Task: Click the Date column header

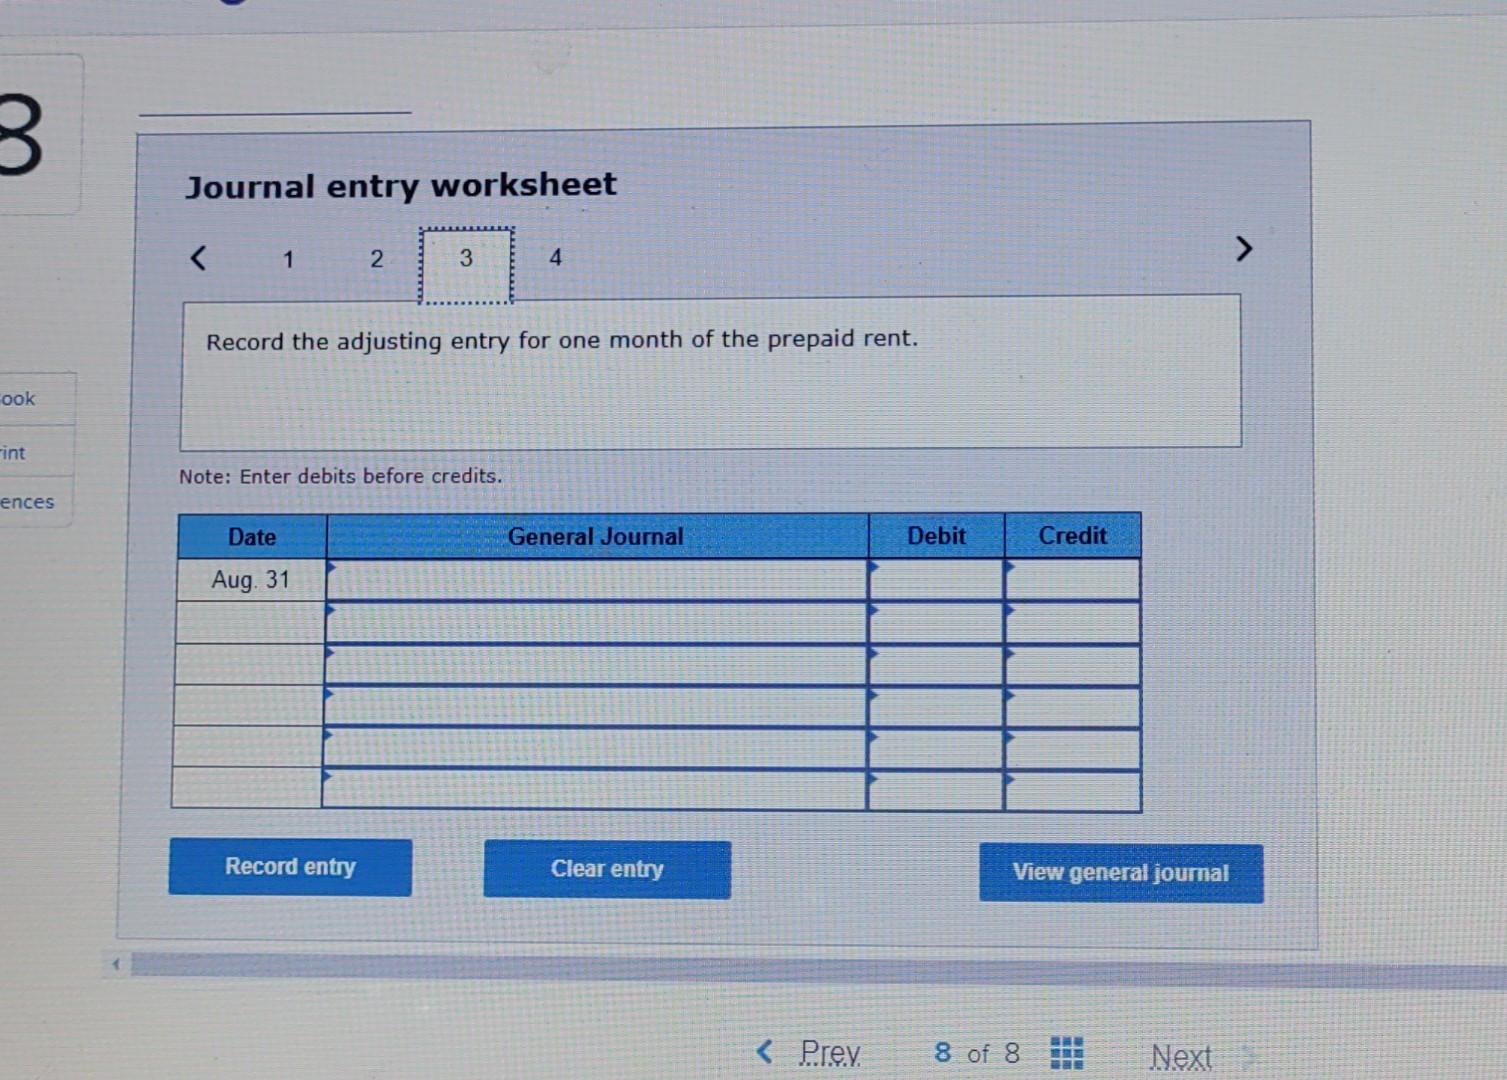Action: (x=252, y=537)
